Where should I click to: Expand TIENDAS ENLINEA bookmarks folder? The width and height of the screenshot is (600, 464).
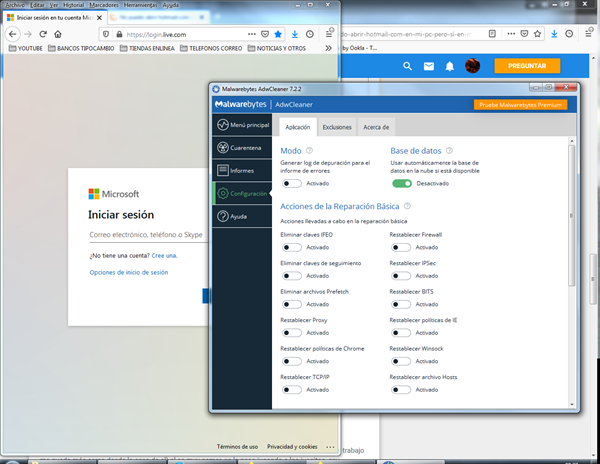(147, 48)
